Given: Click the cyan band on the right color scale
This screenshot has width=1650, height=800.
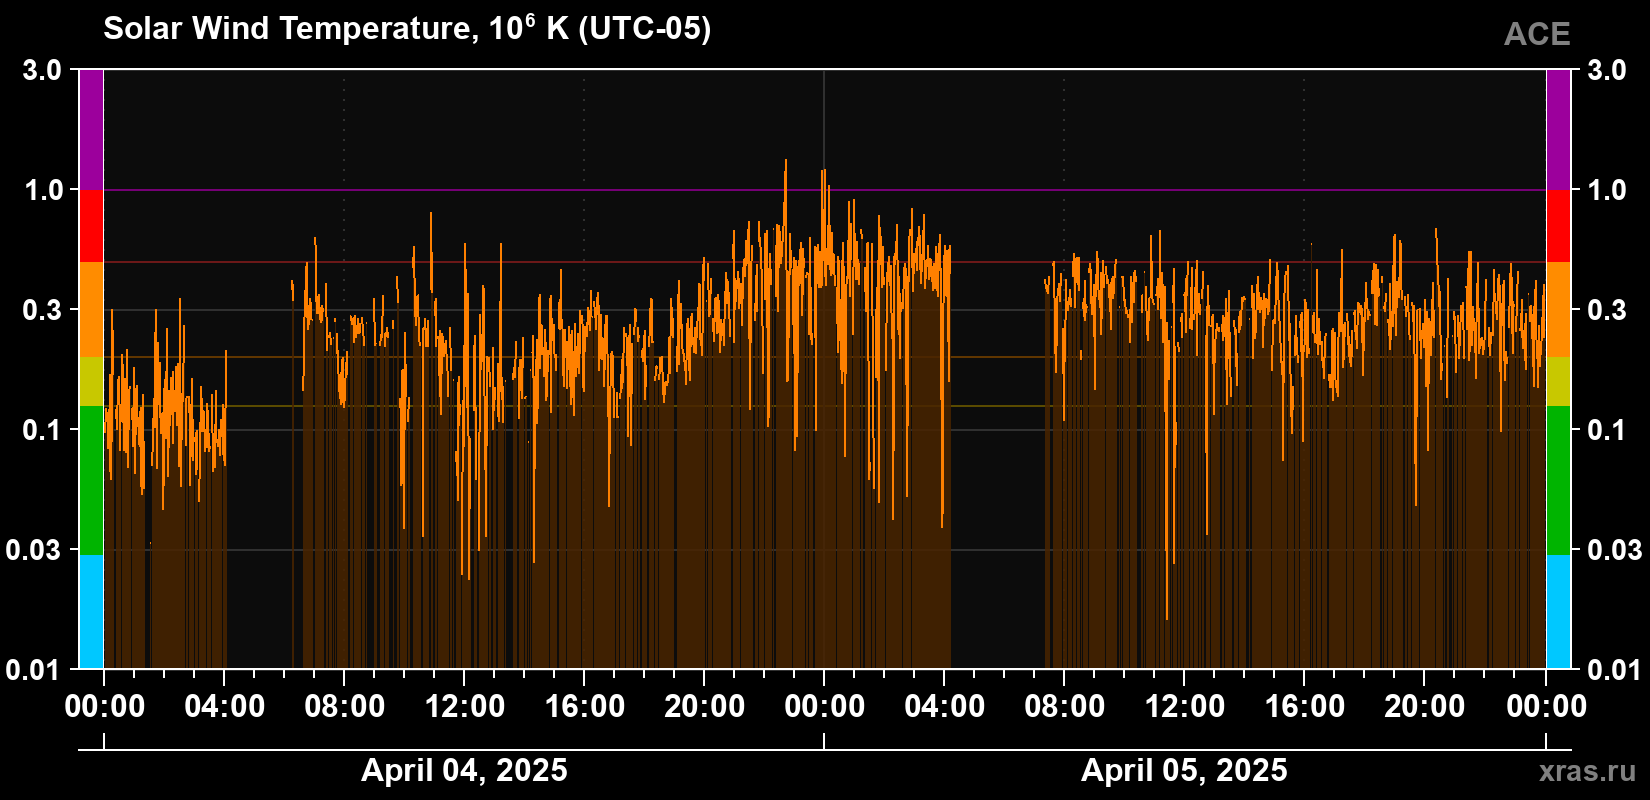Looking at the screenshot, I should point(1558,612).
